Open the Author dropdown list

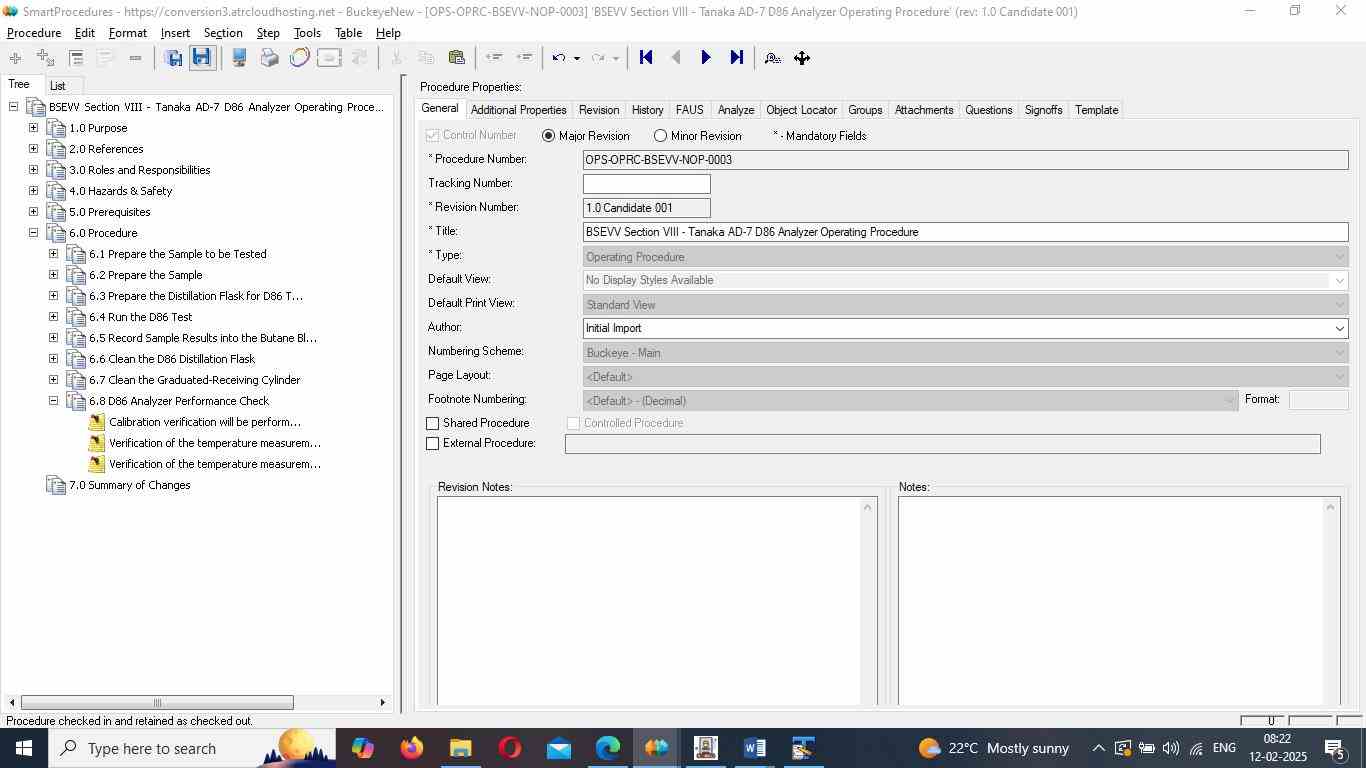point(1339,329)
